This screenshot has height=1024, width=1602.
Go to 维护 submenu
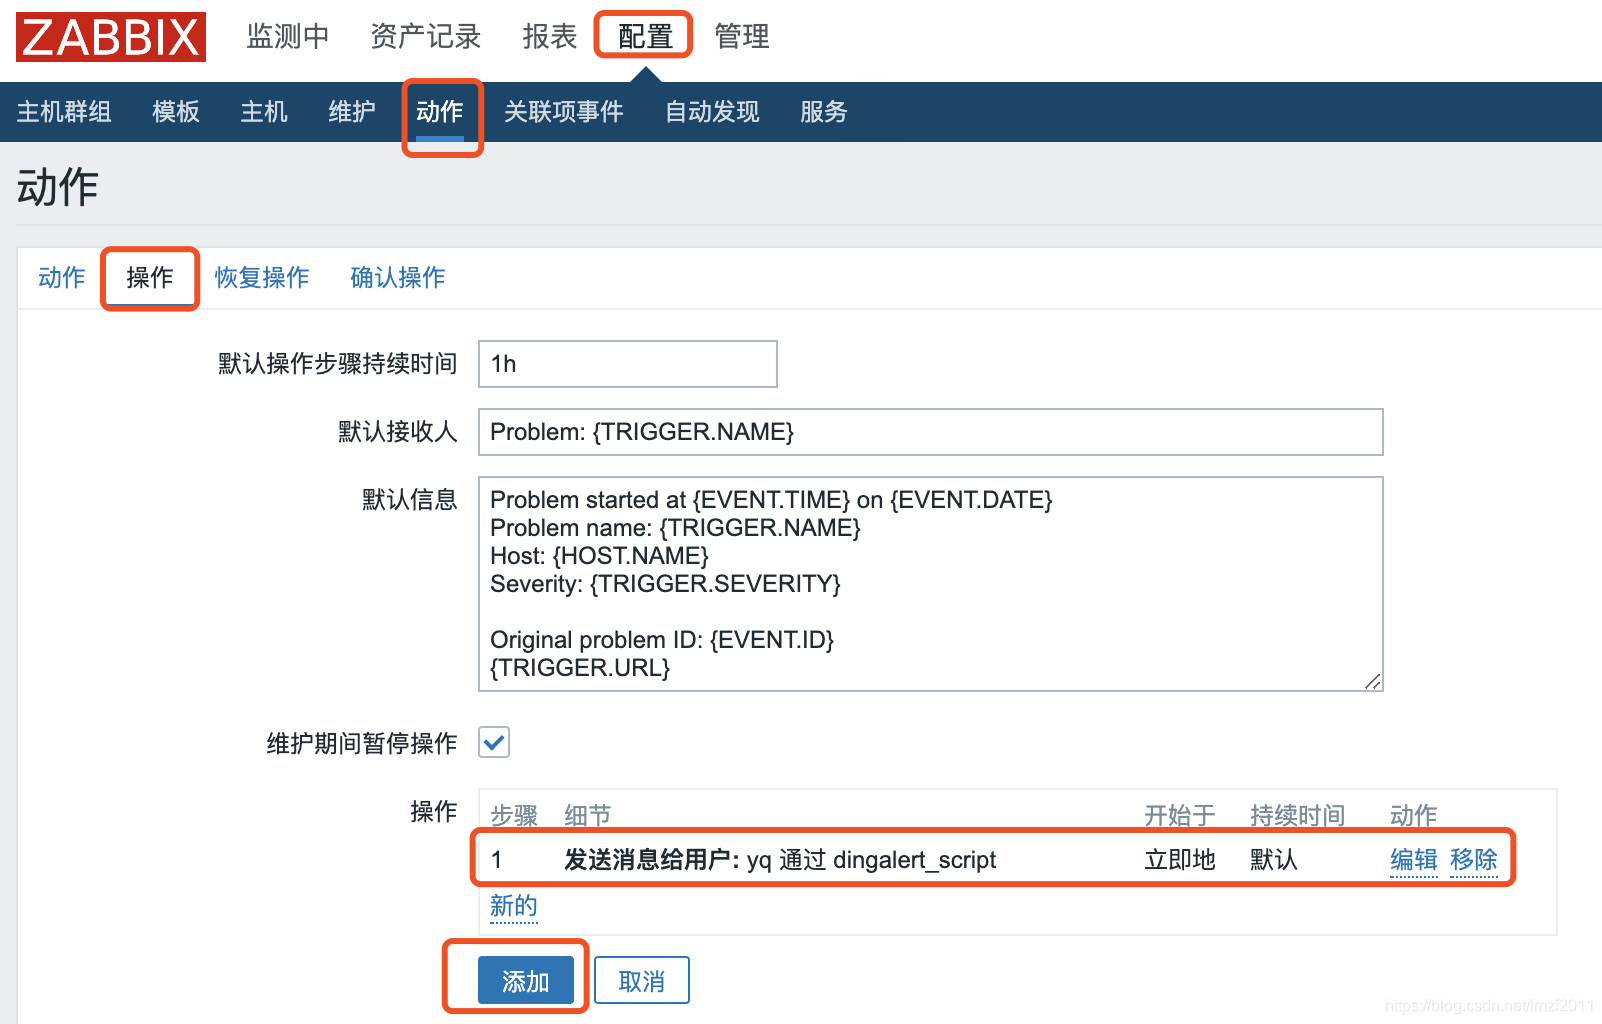pyautogui.click(x=352, y=112)
